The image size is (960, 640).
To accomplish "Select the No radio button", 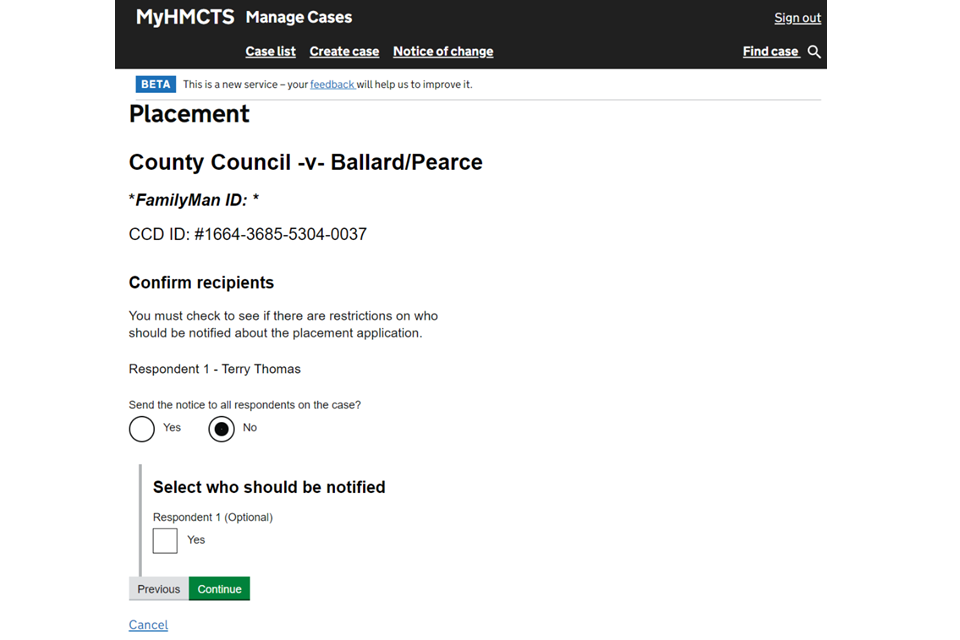I will tap(221, 429).
